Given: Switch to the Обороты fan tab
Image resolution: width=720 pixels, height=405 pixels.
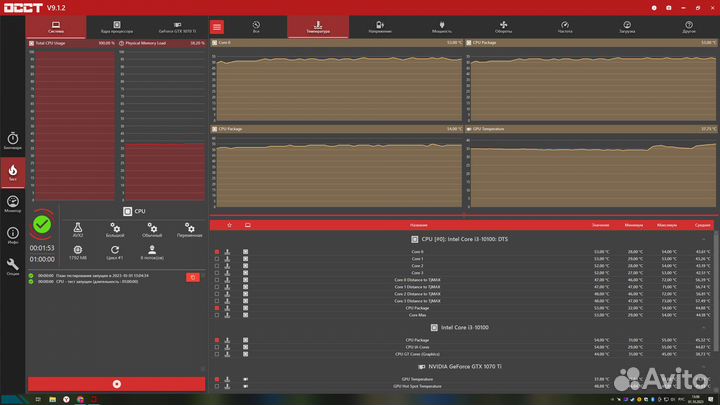Looking at the screenshot, I should point(503,27).
